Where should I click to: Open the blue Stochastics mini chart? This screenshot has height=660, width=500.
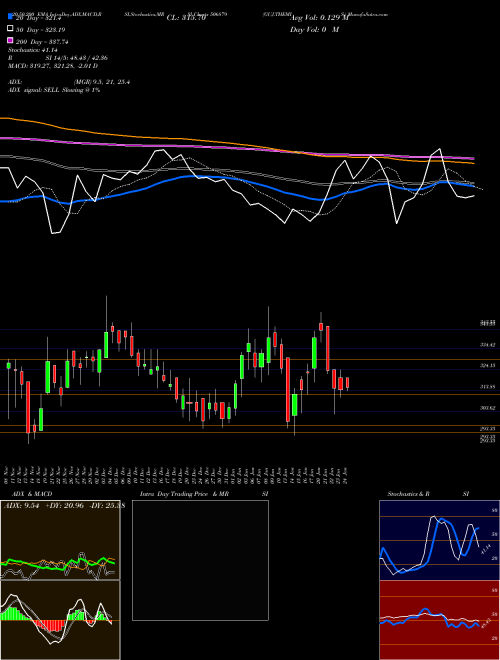coord(439,540)
